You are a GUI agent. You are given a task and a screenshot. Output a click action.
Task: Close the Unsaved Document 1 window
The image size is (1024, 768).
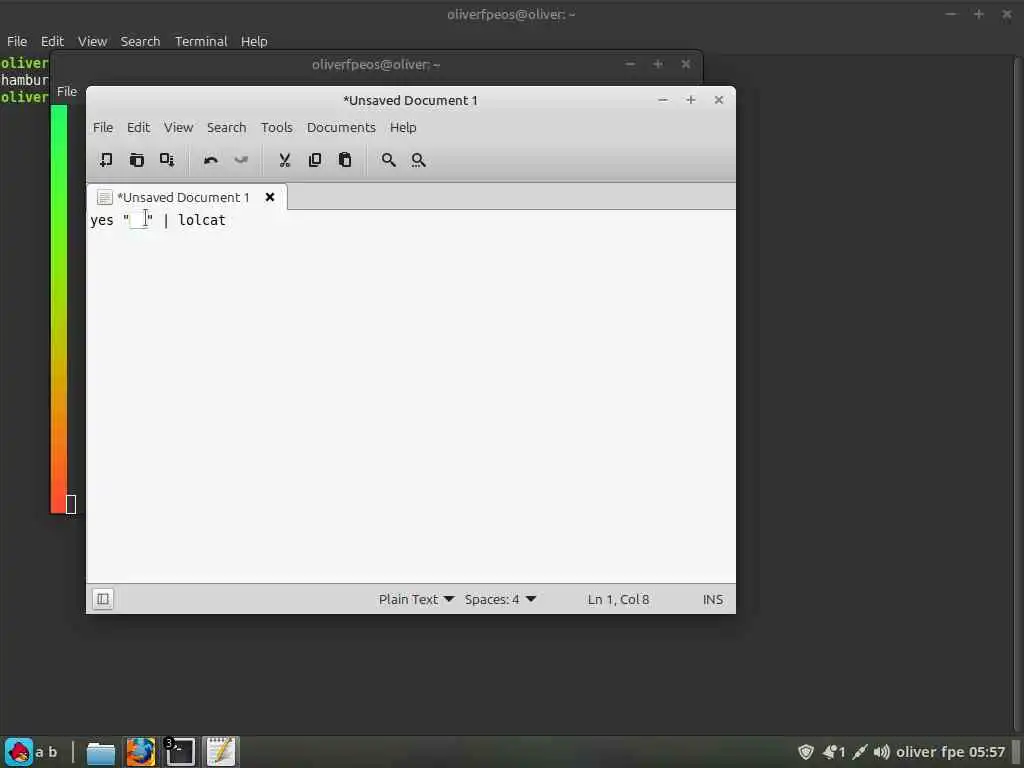pos(718,100)
